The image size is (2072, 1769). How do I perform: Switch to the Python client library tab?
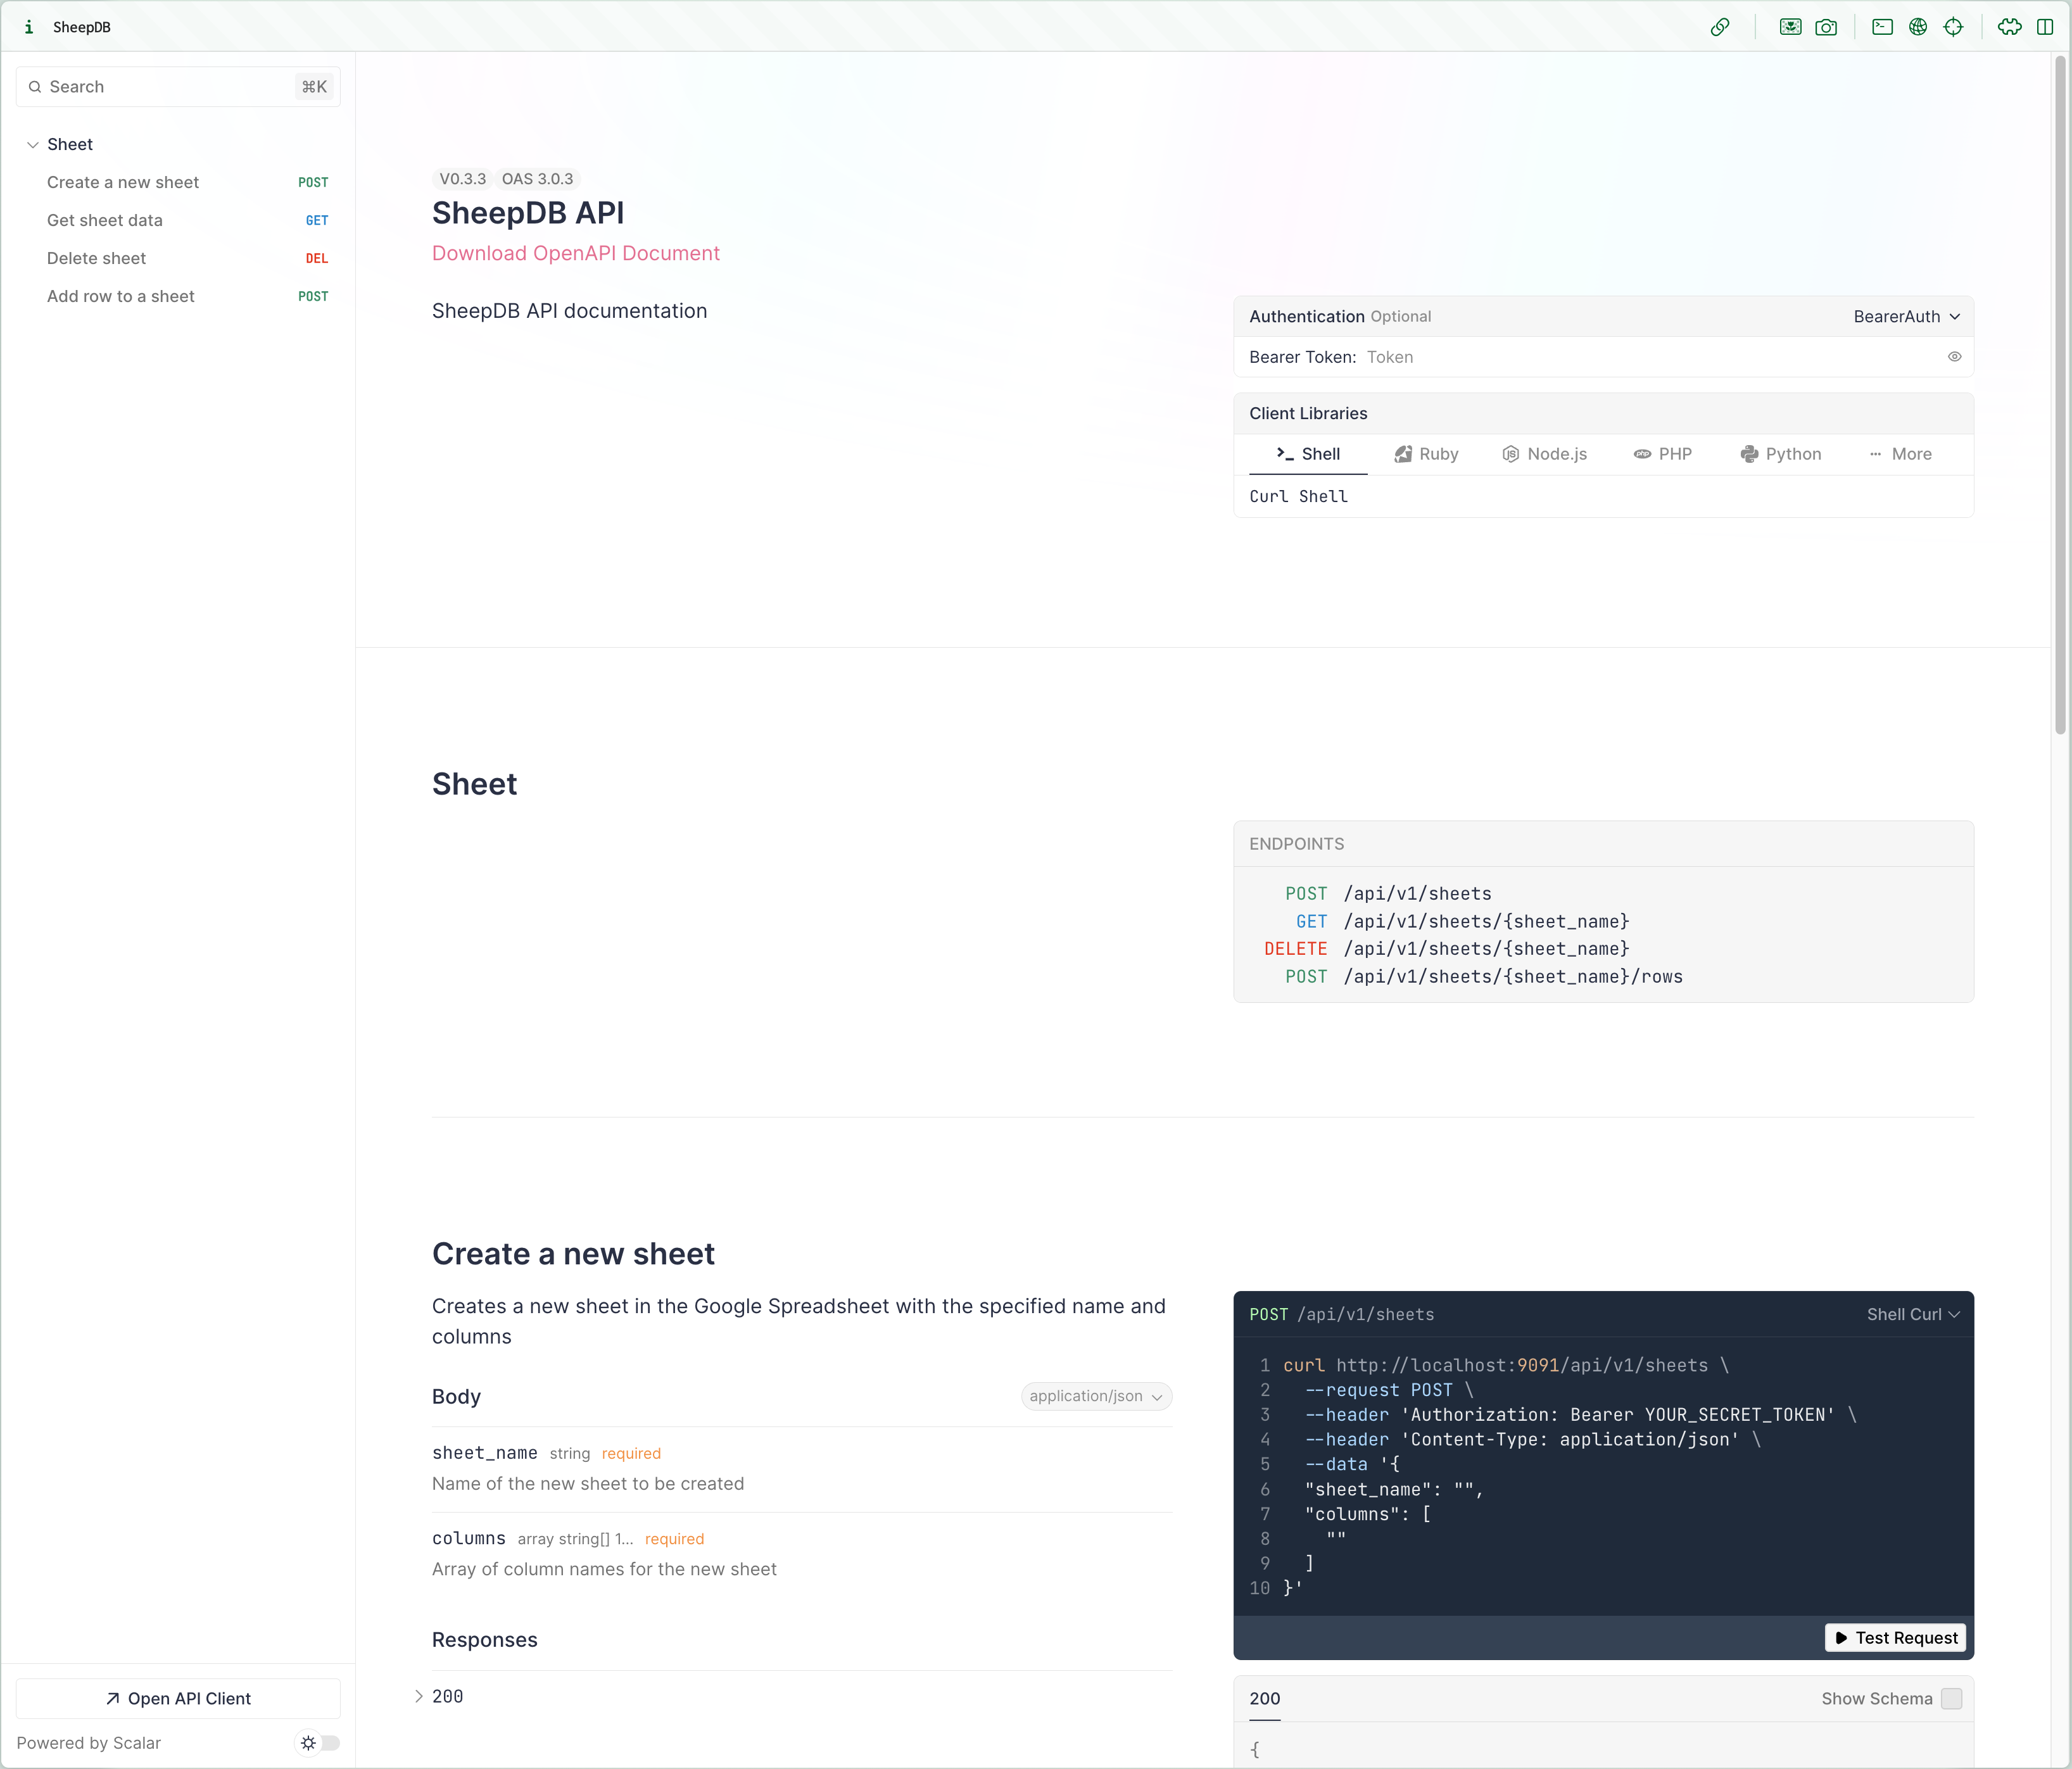pos(1781,454)
